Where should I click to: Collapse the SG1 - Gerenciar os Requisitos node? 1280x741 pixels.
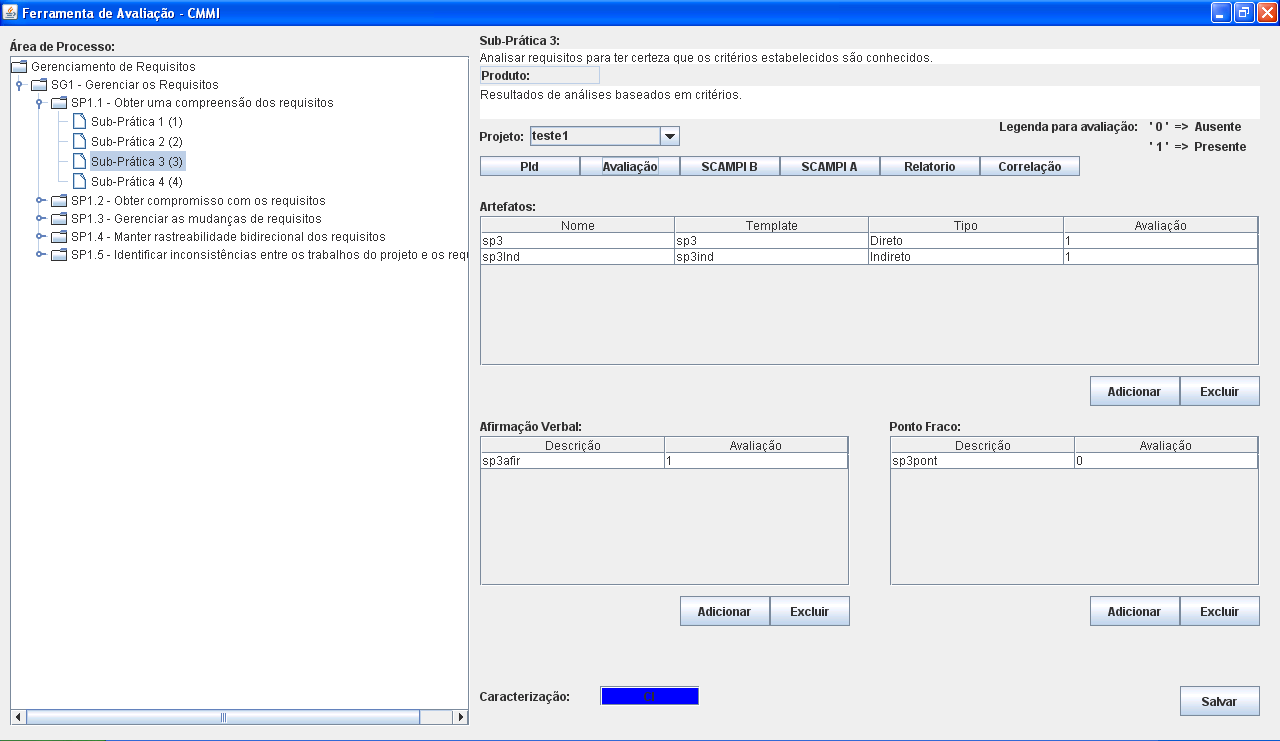pos(19,85)
